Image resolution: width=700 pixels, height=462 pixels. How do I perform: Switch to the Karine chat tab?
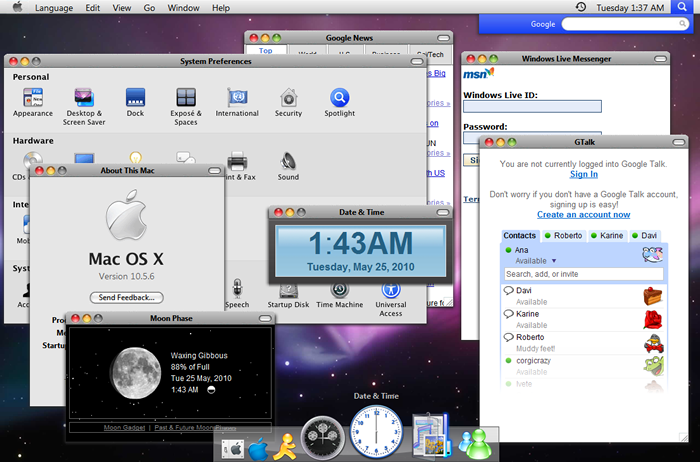(607, 236)
